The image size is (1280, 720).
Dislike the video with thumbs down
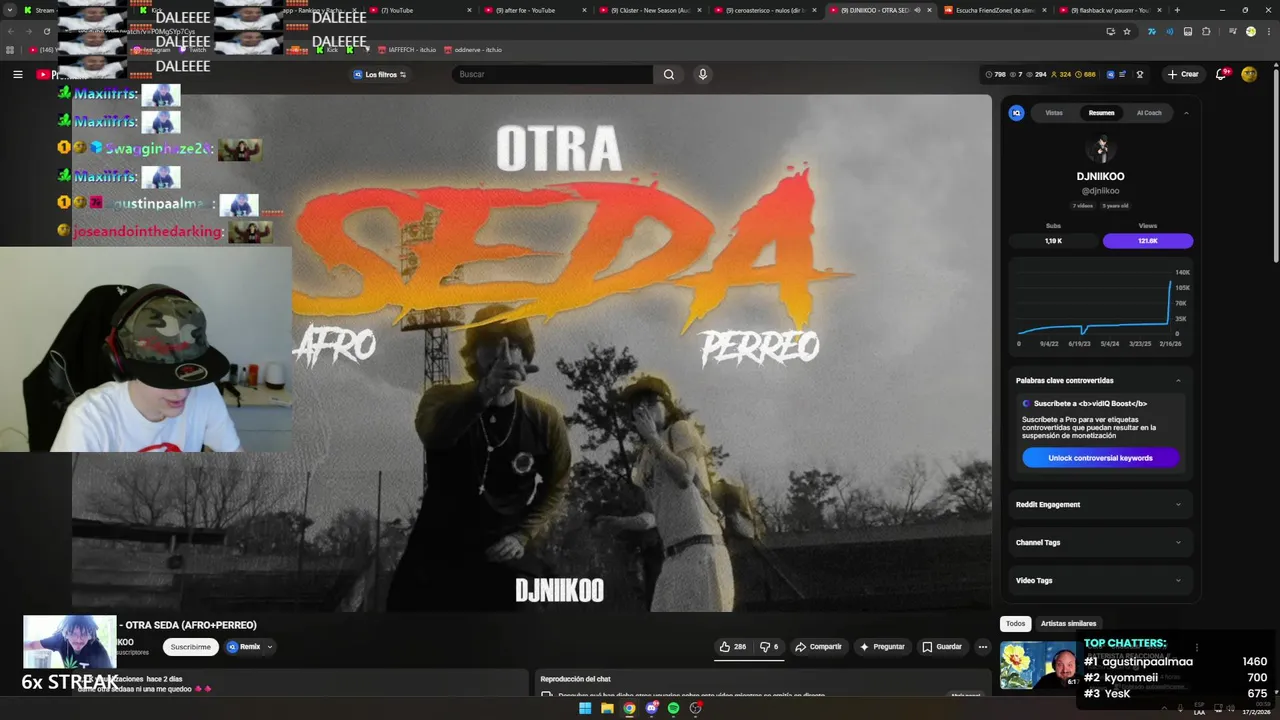769,647
